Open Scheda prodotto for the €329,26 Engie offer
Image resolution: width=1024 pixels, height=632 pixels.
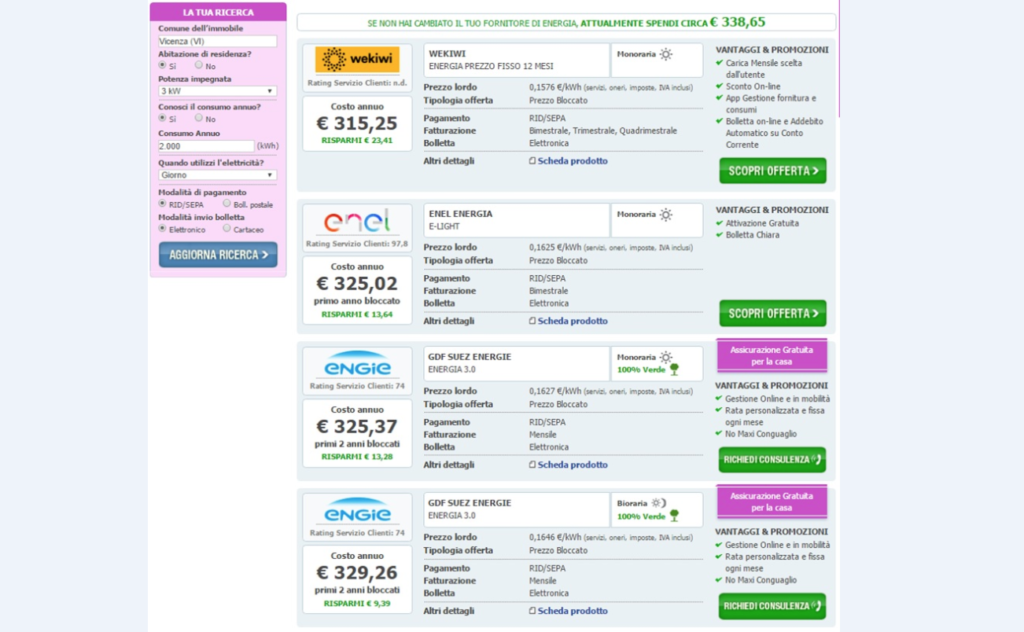coord(573,610)
